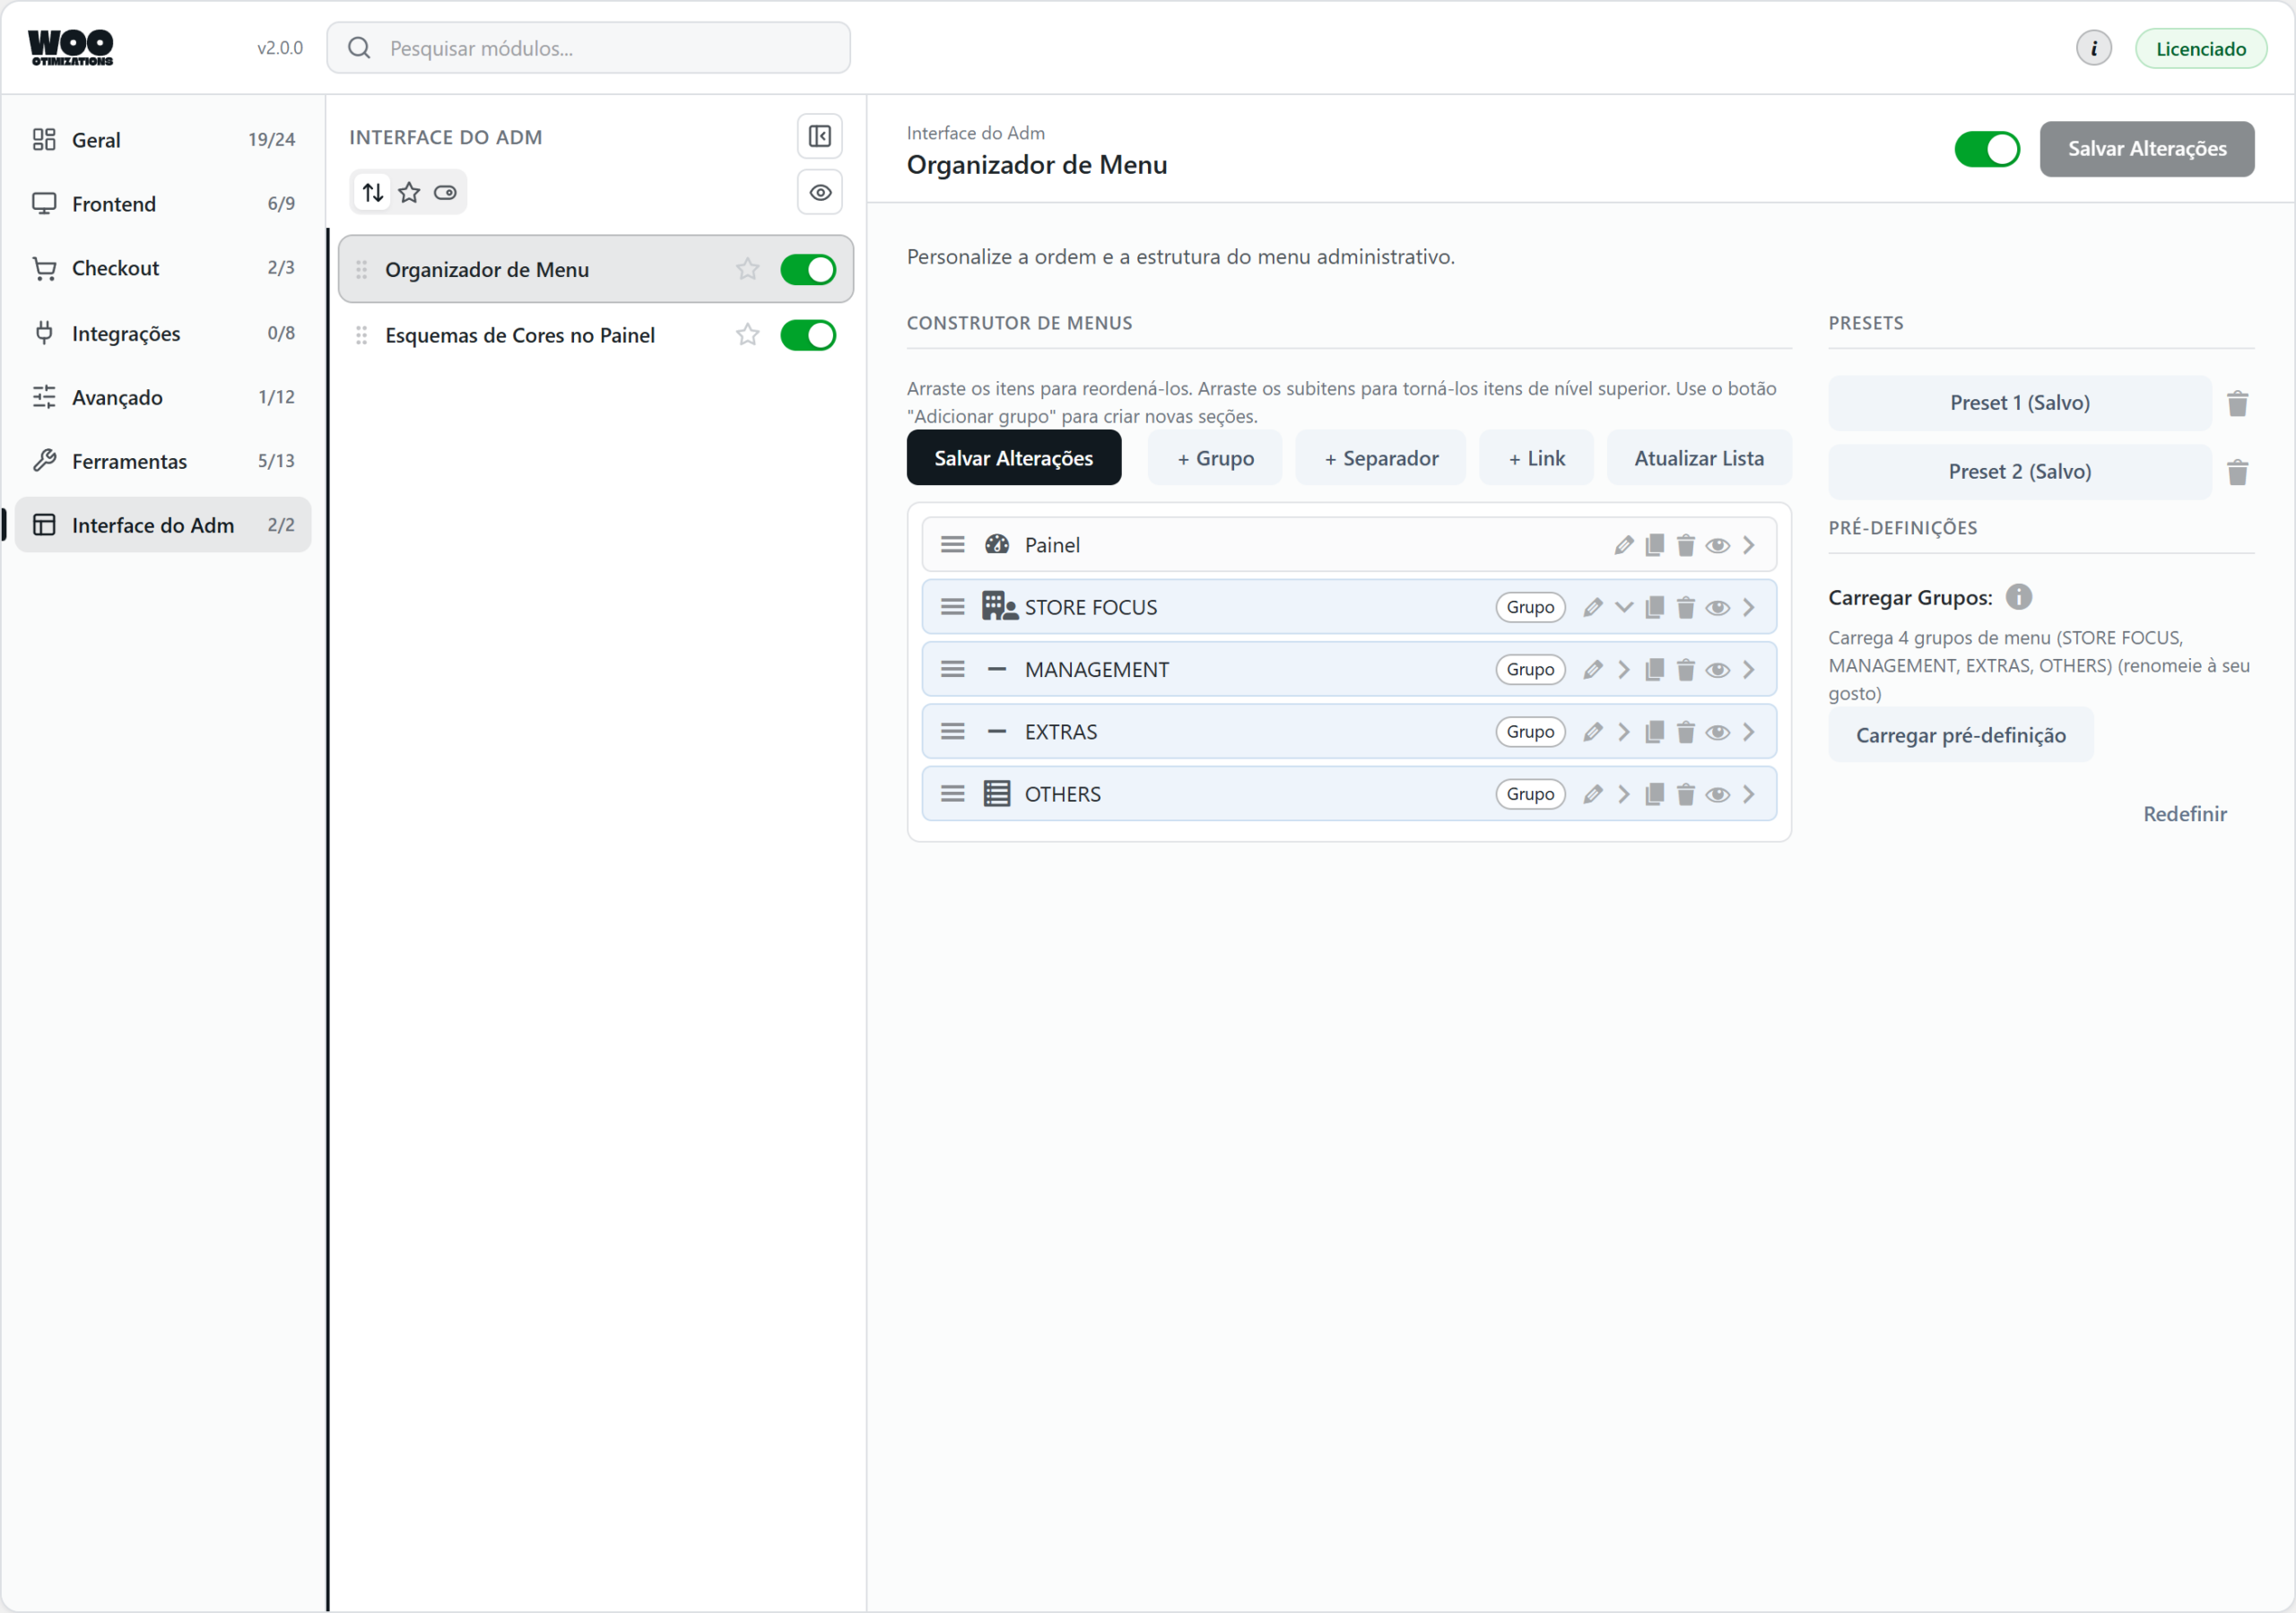Click the toggle-shaped filter icon in module toolbar

pyautogui.click(x=445, y=192)
